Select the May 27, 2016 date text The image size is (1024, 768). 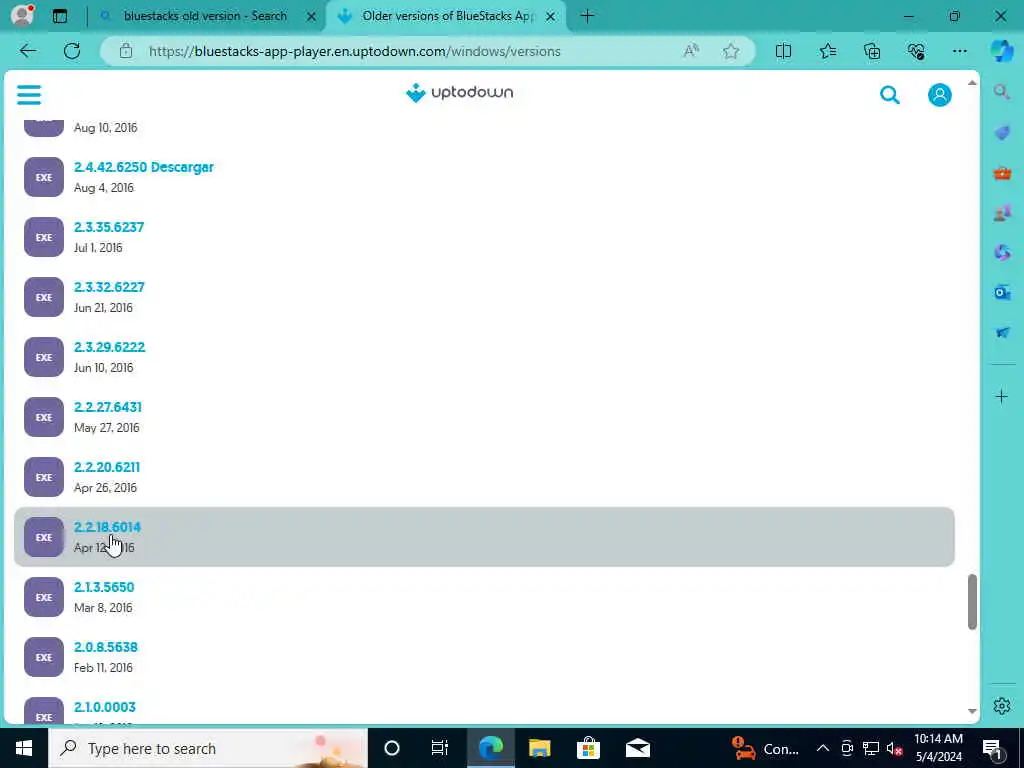[106, 428]
